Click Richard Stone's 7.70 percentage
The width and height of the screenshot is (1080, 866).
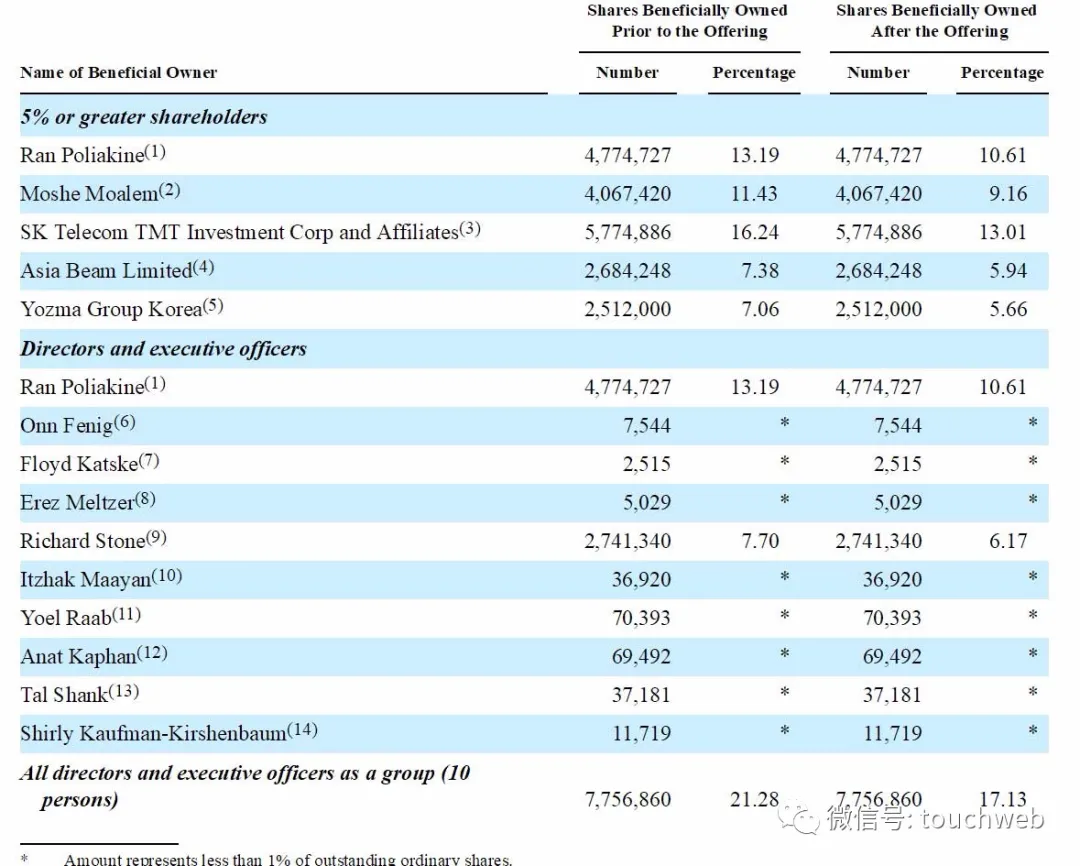(x=760, y=541)
